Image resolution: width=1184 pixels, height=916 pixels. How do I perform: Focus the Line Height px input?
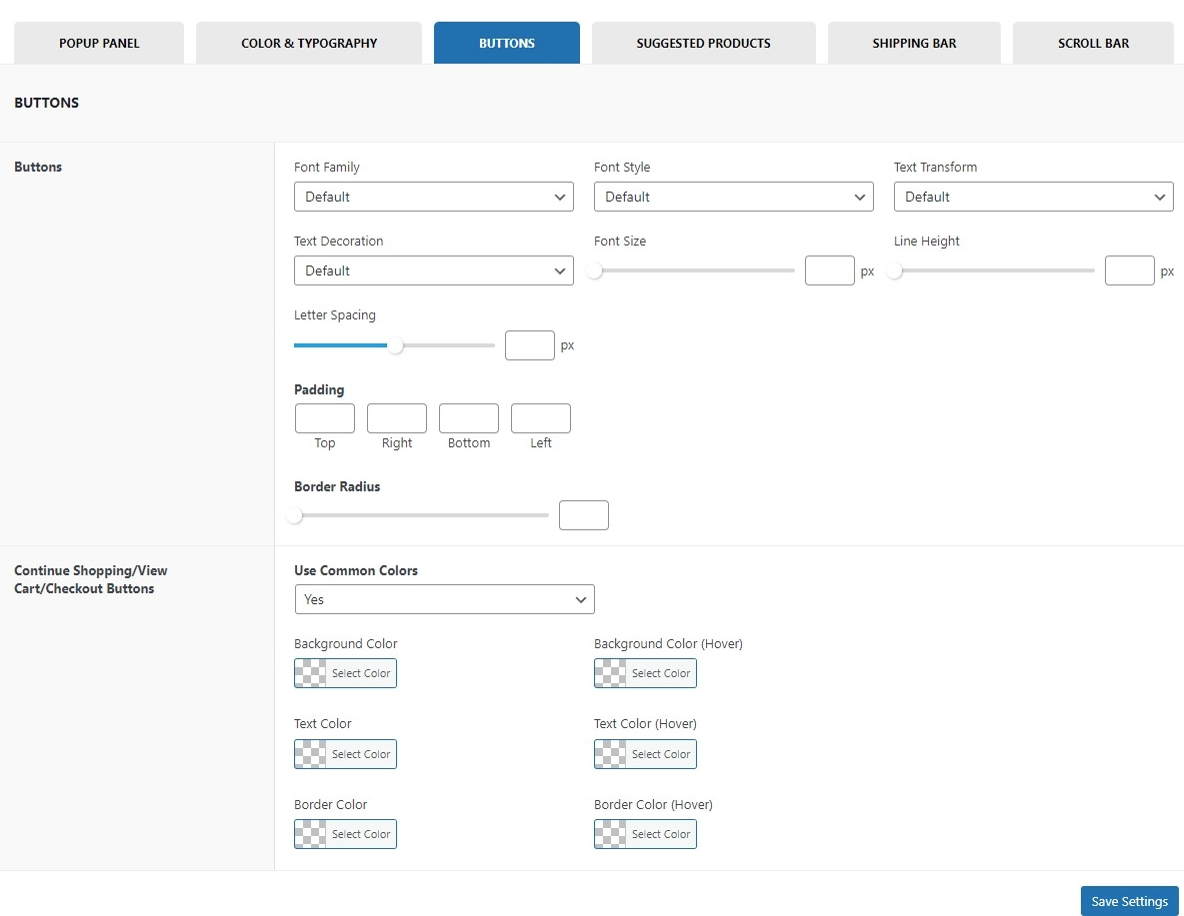tap(1129, 270)
